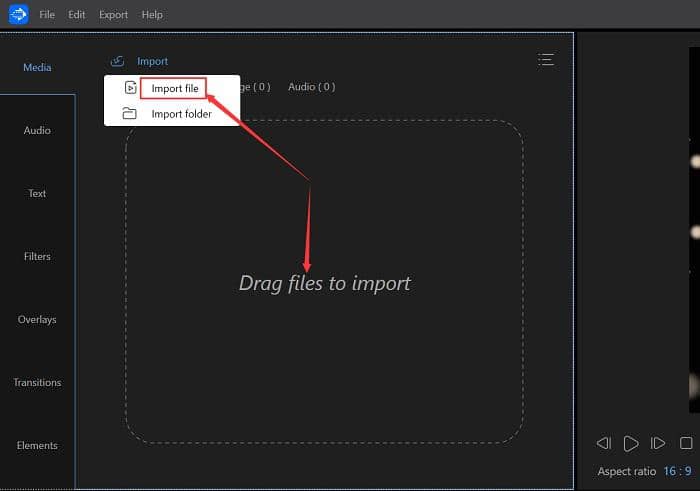
Task: Step back to the previous frame
Action: pyautogui.click(x=603, y=443)
